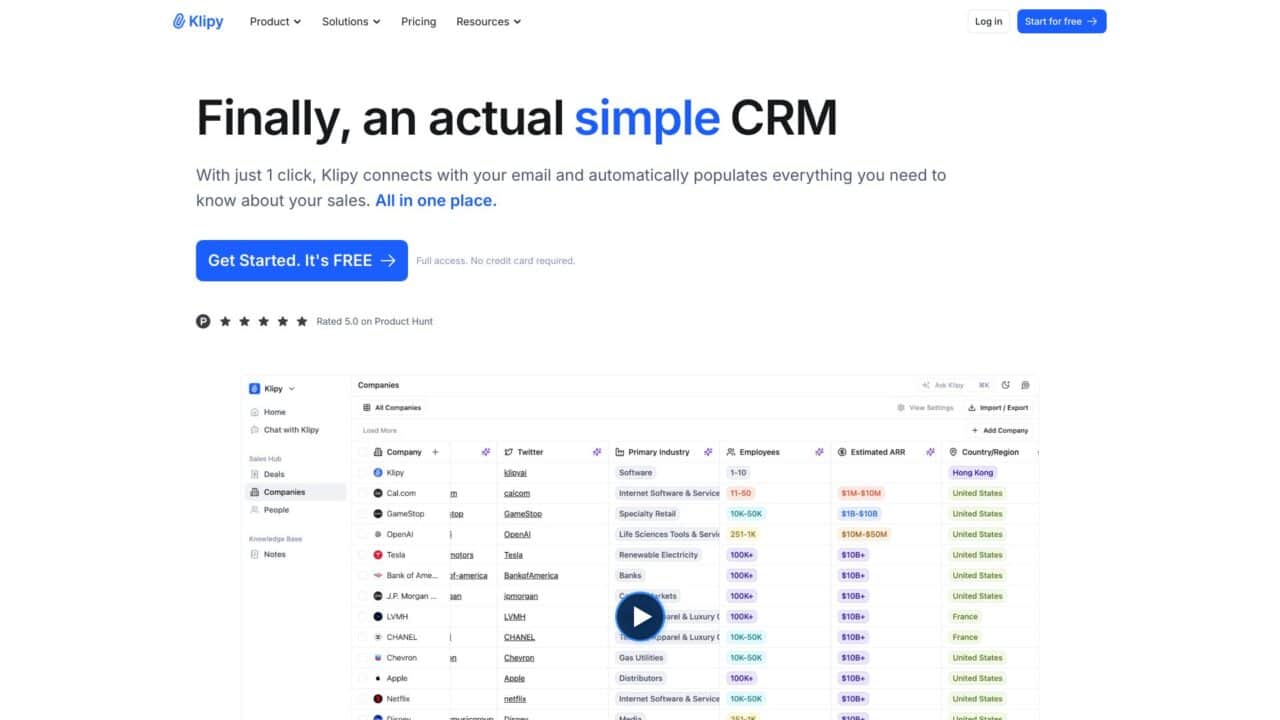This screenshot has width=1280, height=720.
Task: Open Notes under Knowledge Base
Action: coord(273,554)
